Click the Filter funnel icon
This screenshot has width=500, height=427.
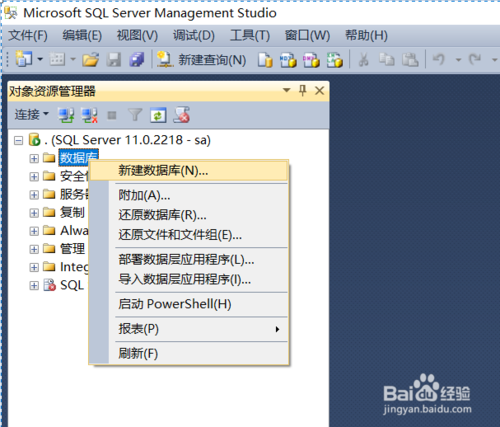point(135,115)
